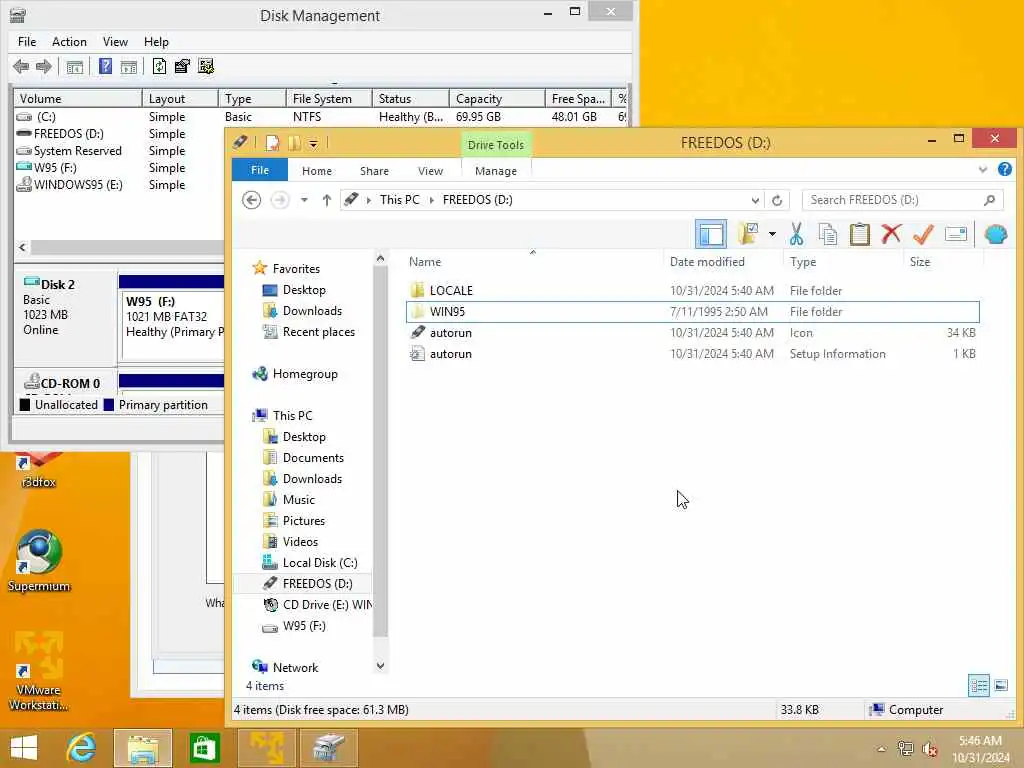Open the recent locations dropdown arrow
The image size is (1024, 768).
[304, 200]
